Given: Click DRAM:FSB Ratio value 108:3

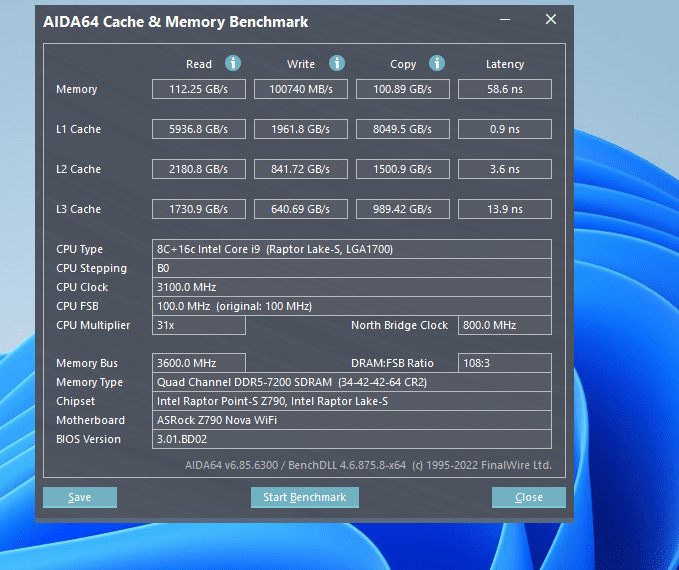Looking at the screenshot, I should click(505, 363).
